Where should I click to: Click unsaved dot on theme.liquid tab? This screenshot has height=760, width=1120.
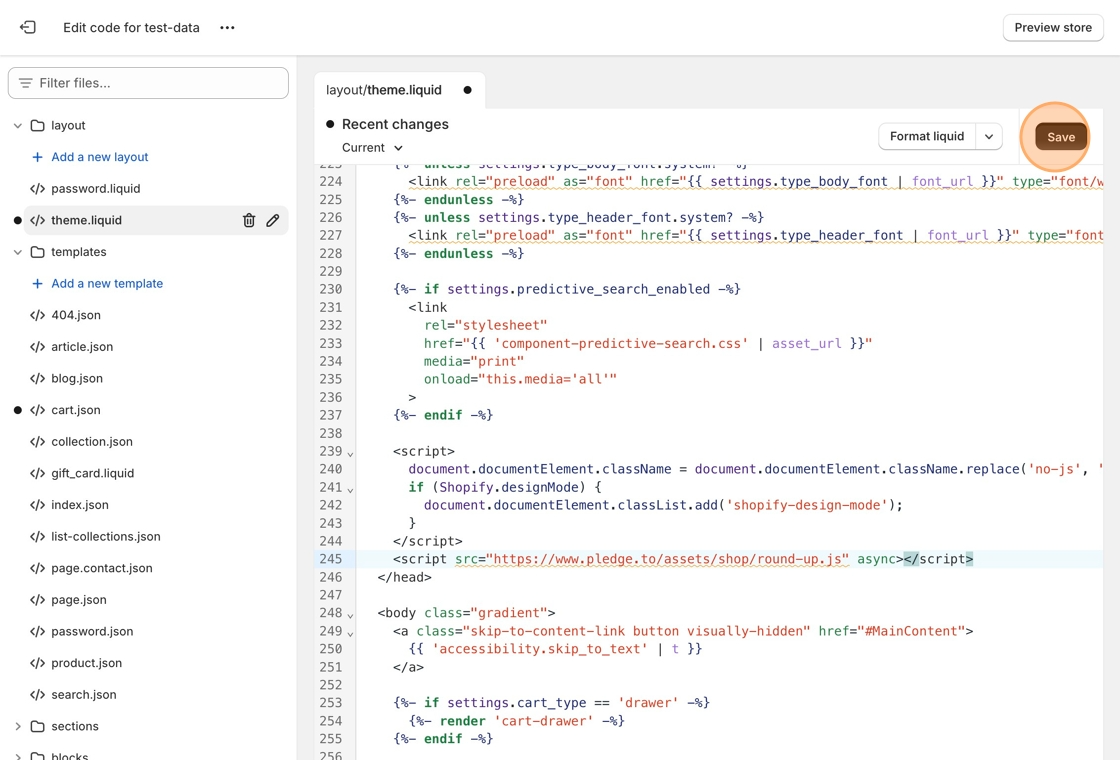pos(467,90)
